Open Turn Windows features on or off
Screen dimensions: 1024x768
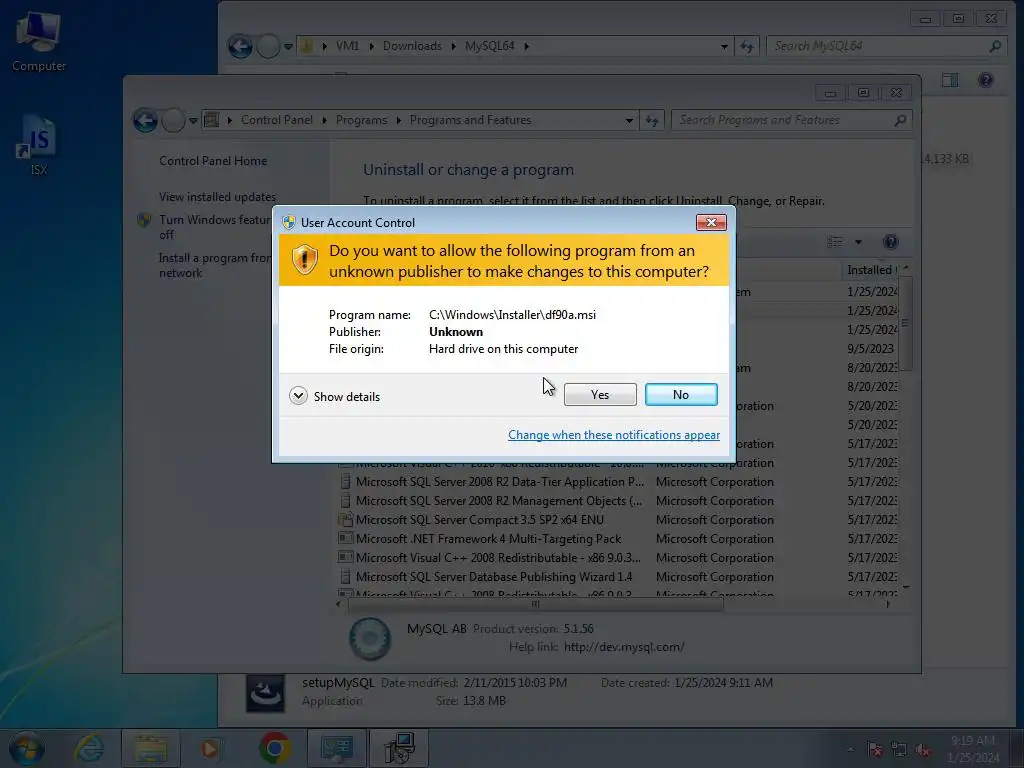214,227
